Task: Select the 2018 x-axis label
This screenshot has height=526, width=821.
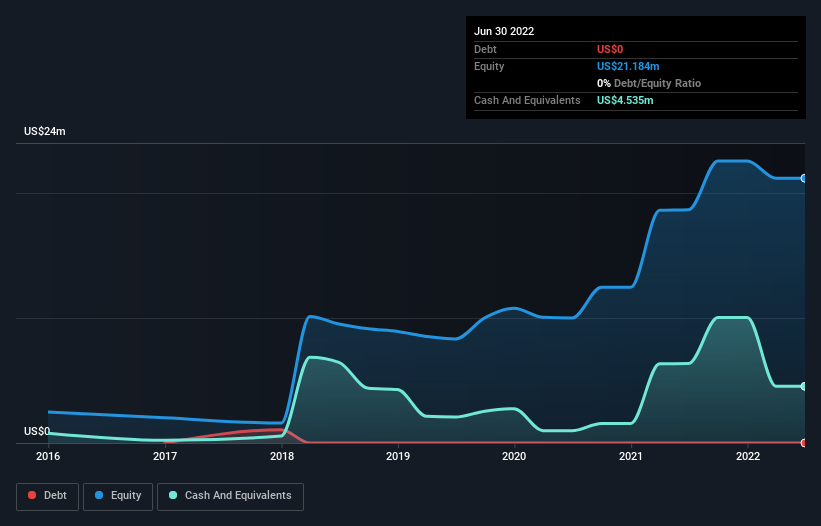Action: (x=282, y=456)
